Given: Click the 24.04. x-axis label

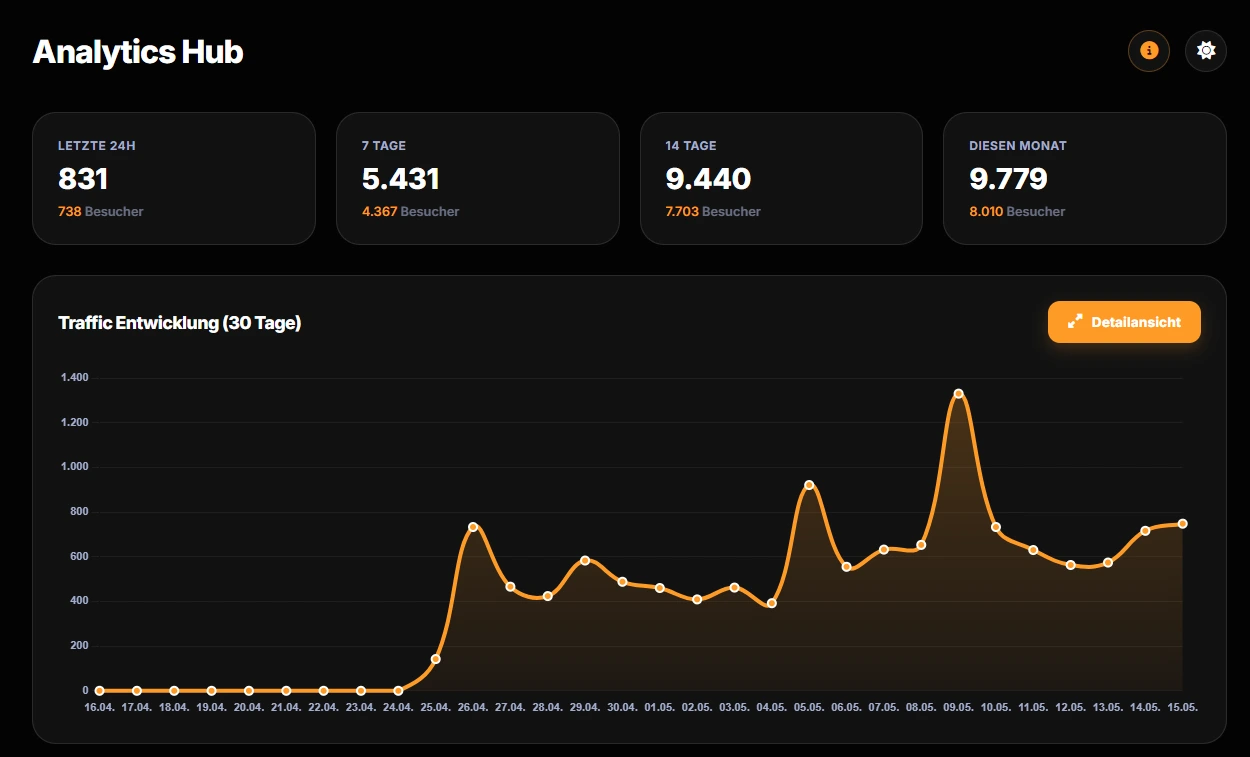Looking at the screenshot, I should point(398,707).
